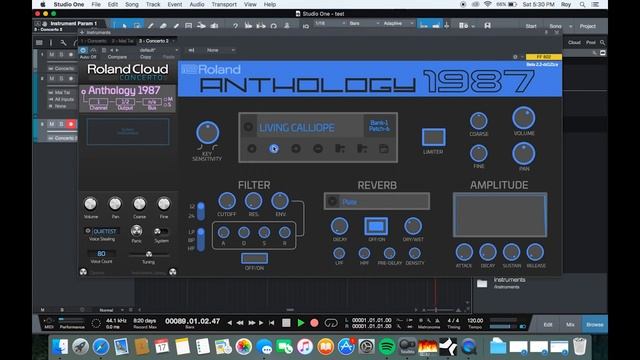The width and height of the screenshot is (640, 360).
Task: Switch the LP/BP/HP filter type selector
Action: (x=201, y=239)
